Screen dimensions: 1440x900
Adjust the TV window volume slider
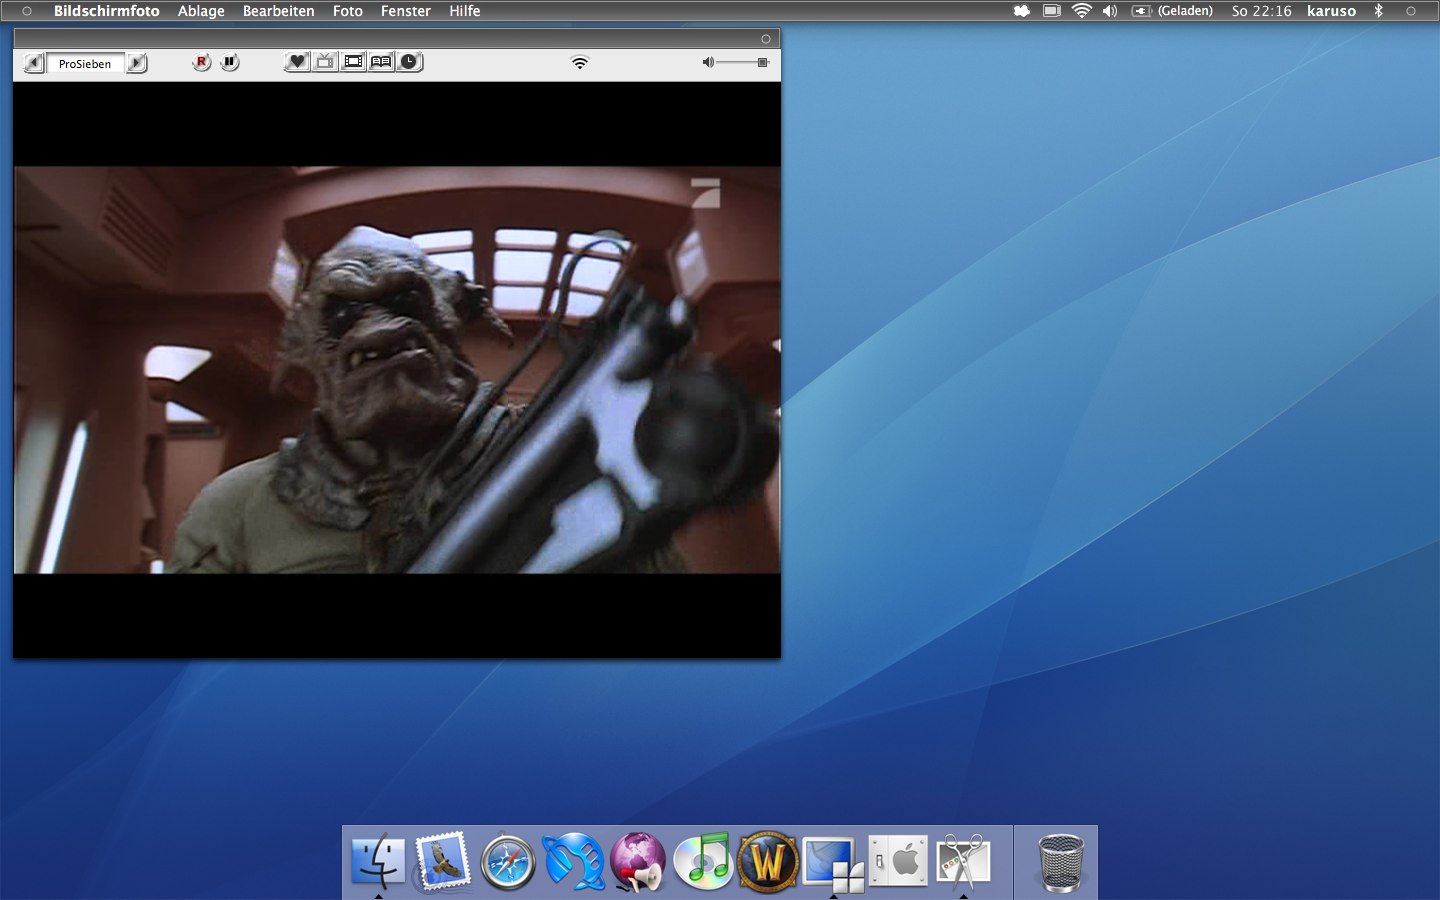744,62
